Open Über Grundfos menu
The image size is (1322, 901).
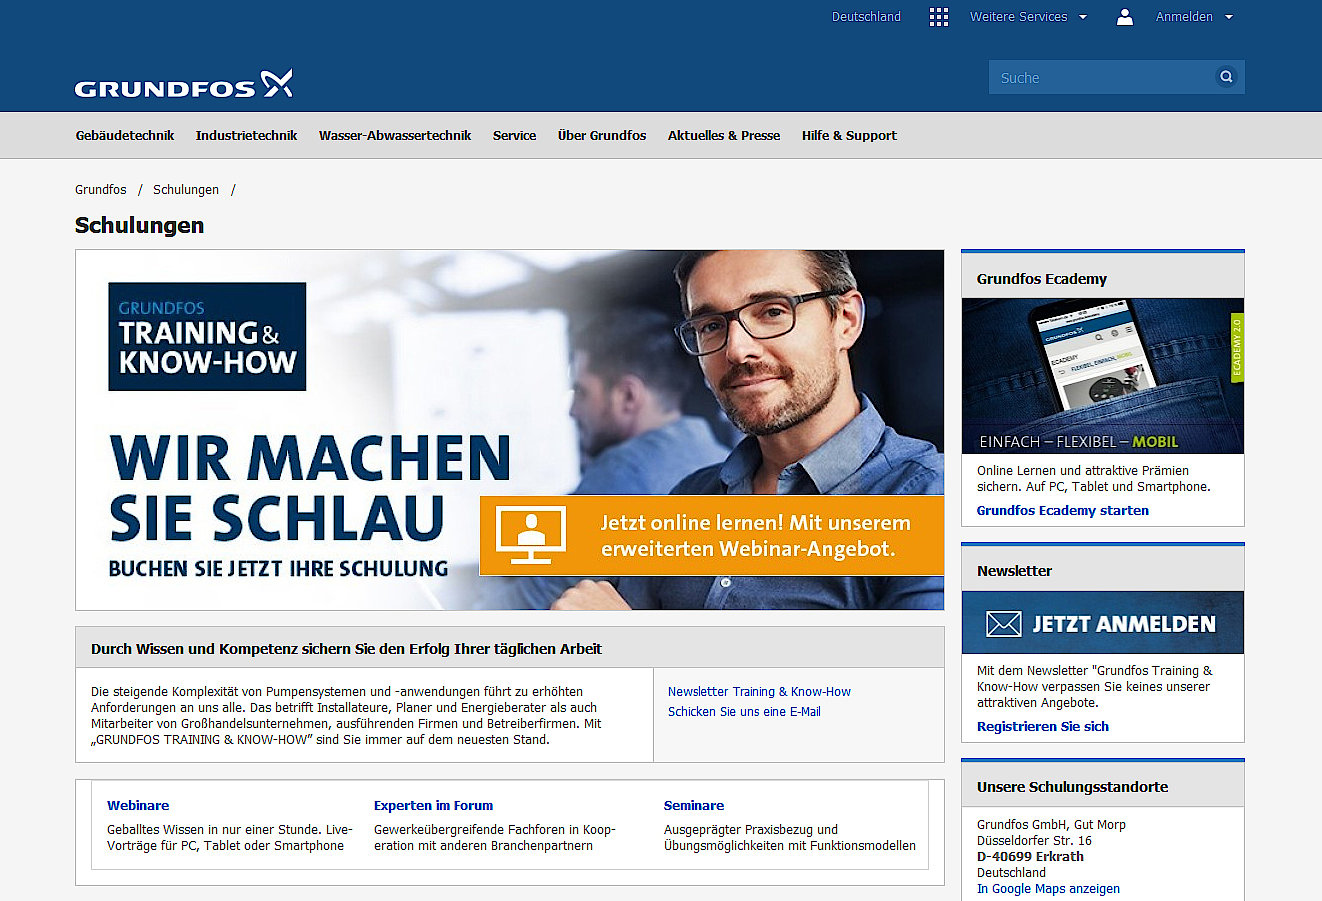[602, 135]
